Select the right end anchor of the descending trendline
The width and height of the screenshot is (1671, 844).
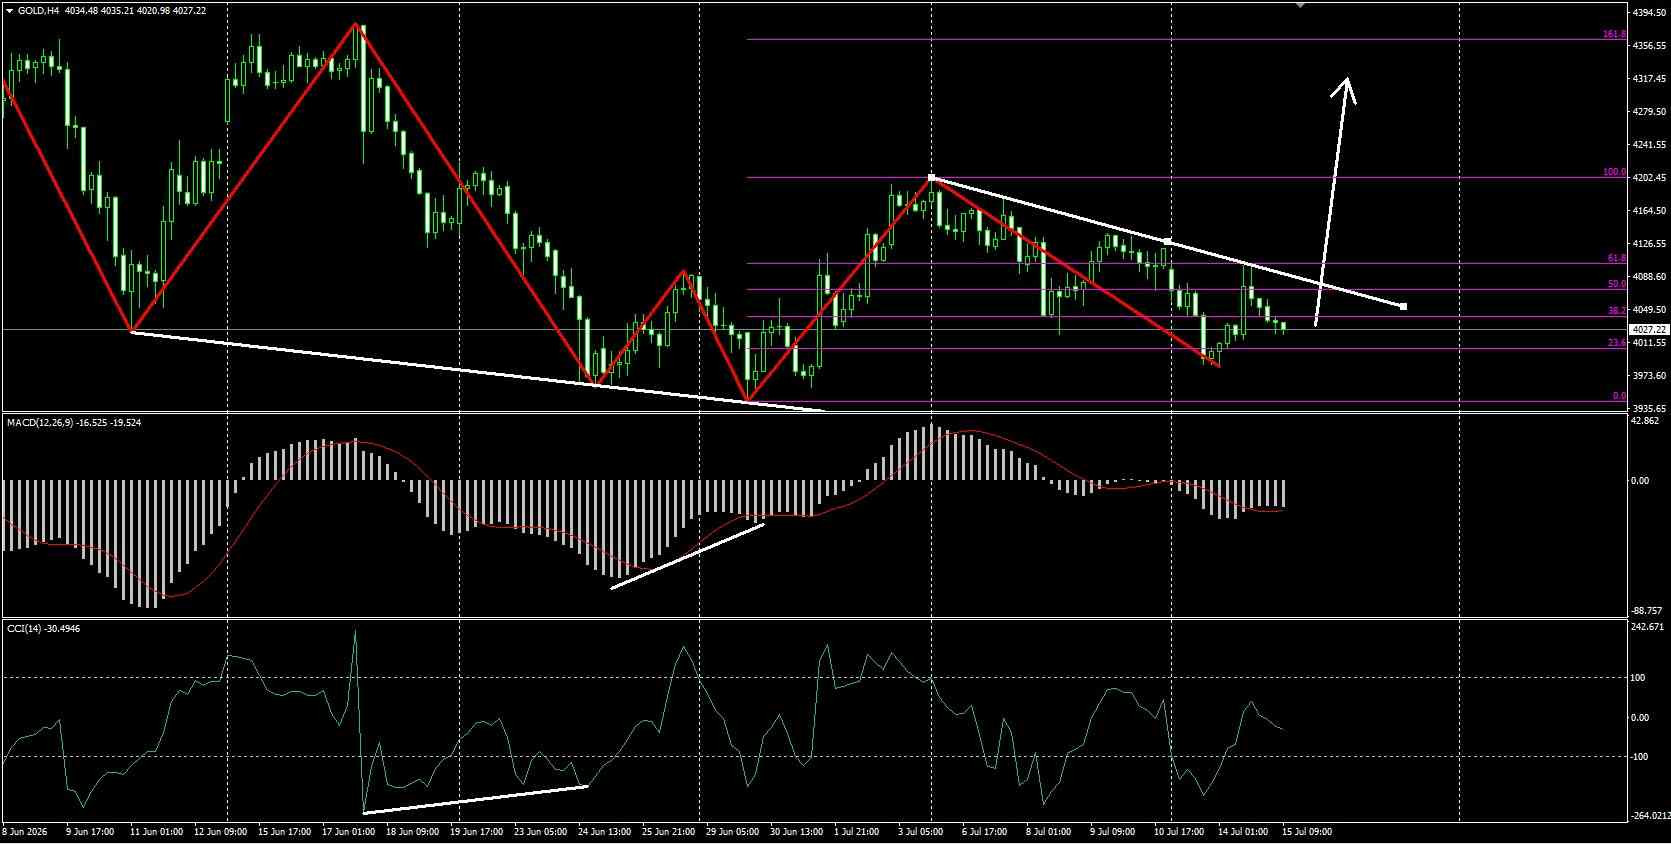(1404, 306)
